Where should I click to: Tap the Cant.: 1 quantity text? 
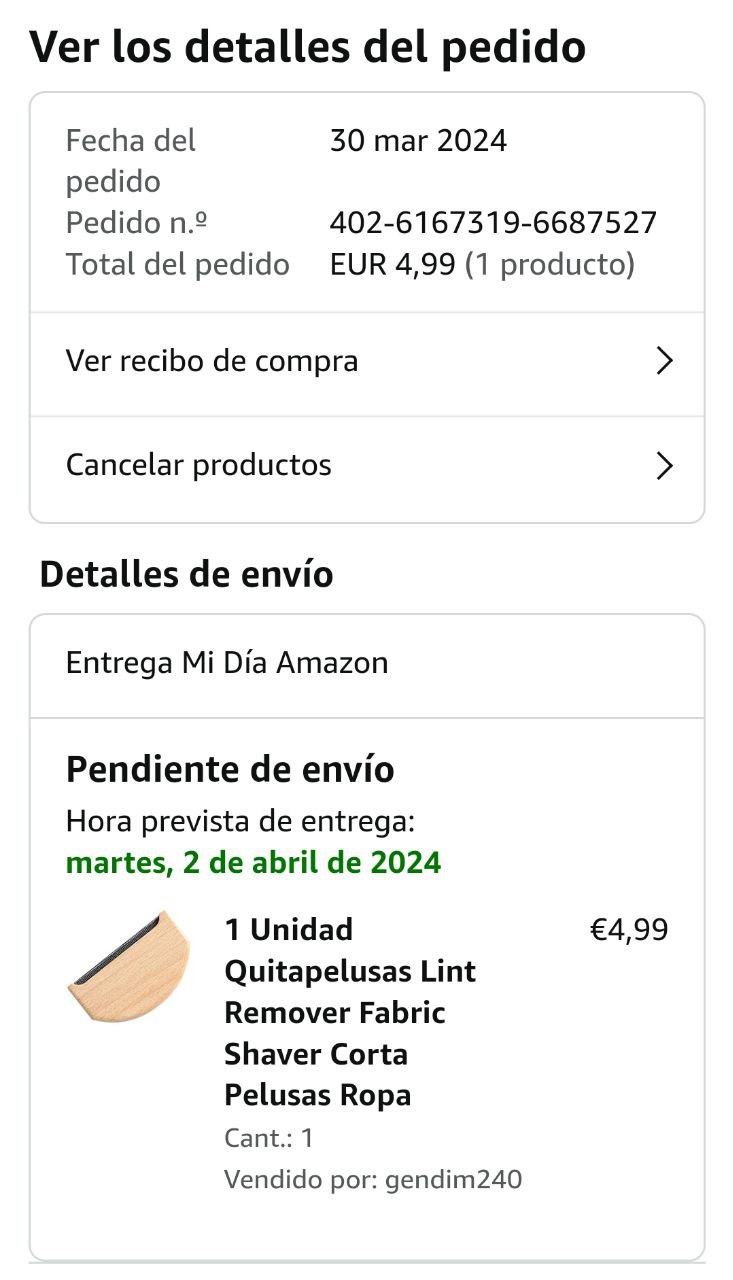pyautogui.click(x=269, y=1139)
